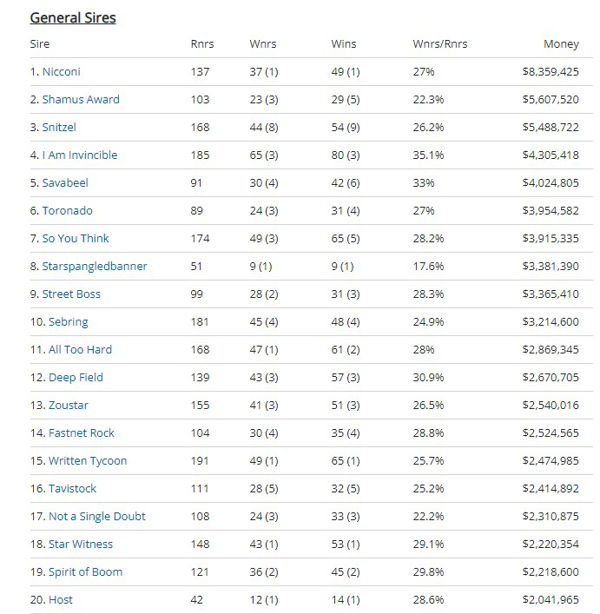This screenshot has width=600, height=614.
Task: Open the Street Boss link
Action: click(71, 294)
